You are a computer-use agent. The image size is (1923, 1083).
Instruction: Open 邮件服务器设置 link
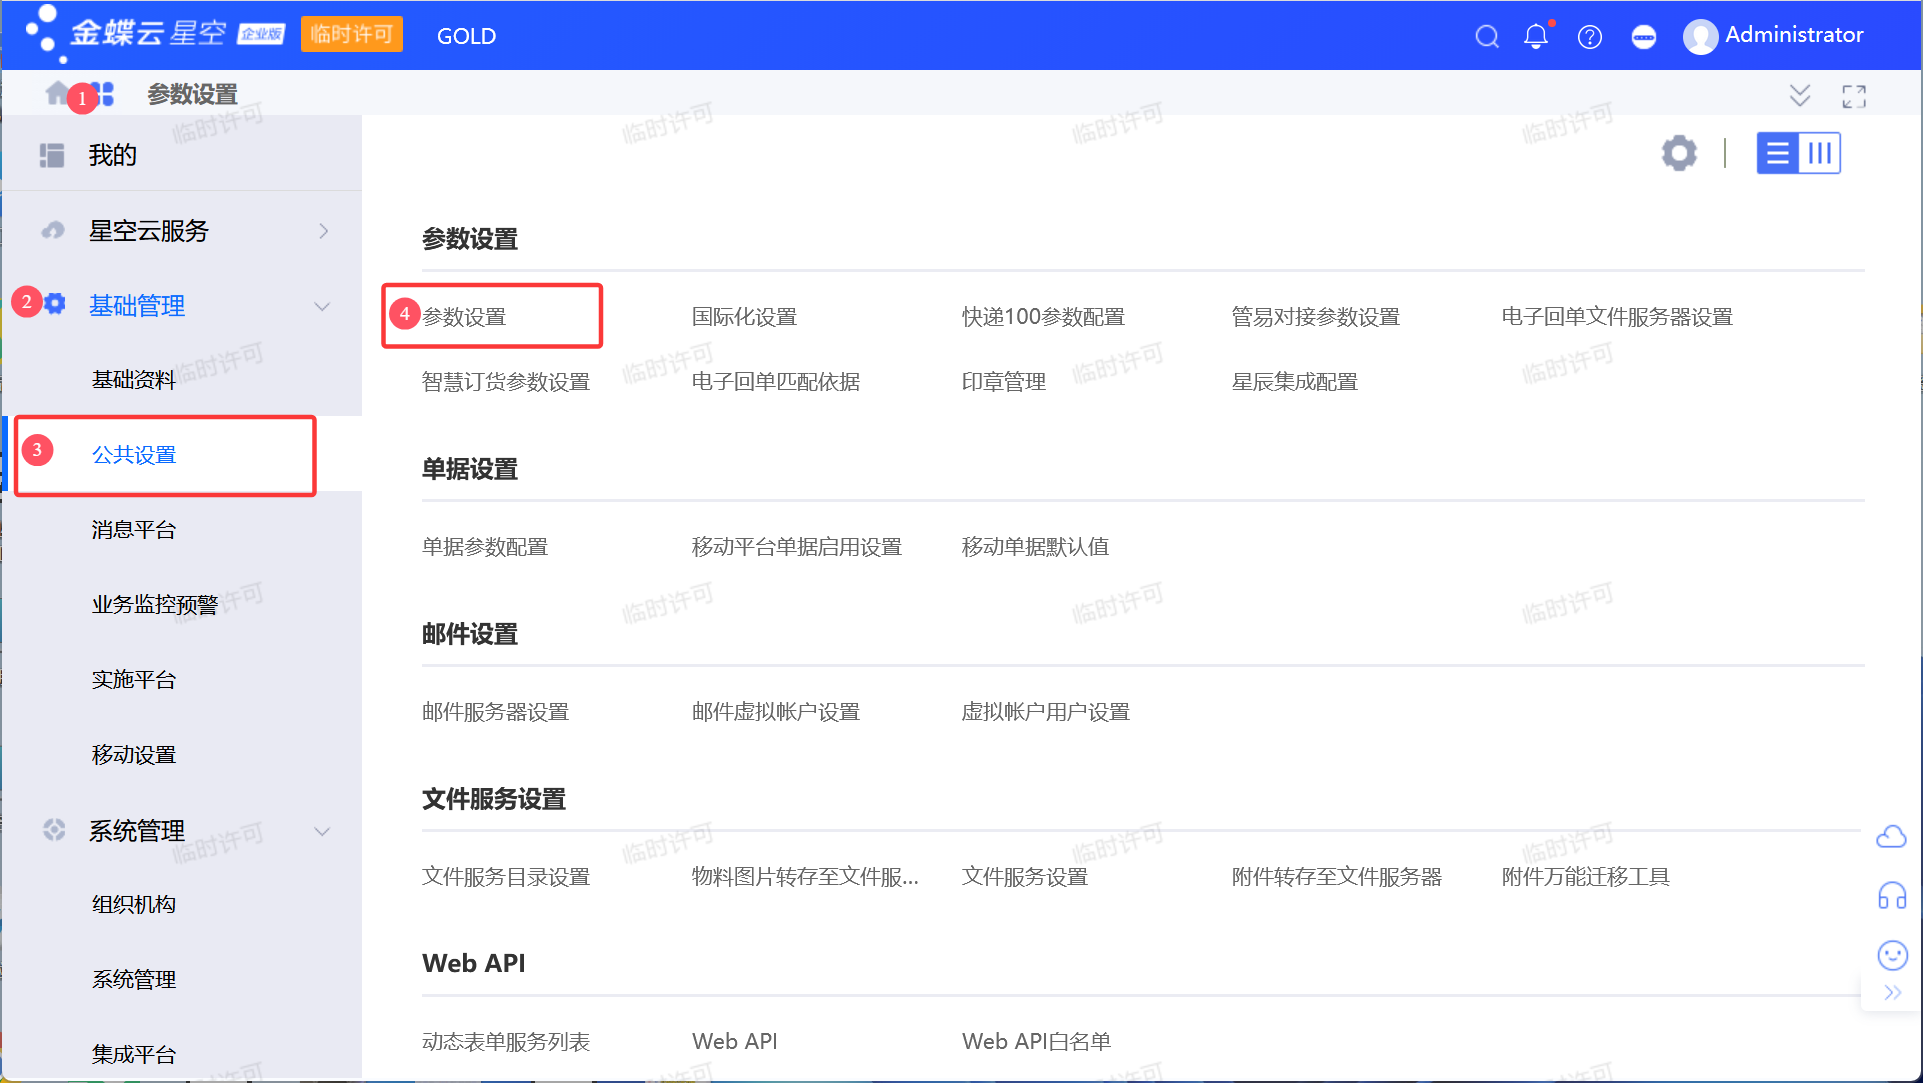tap(495, 712)
